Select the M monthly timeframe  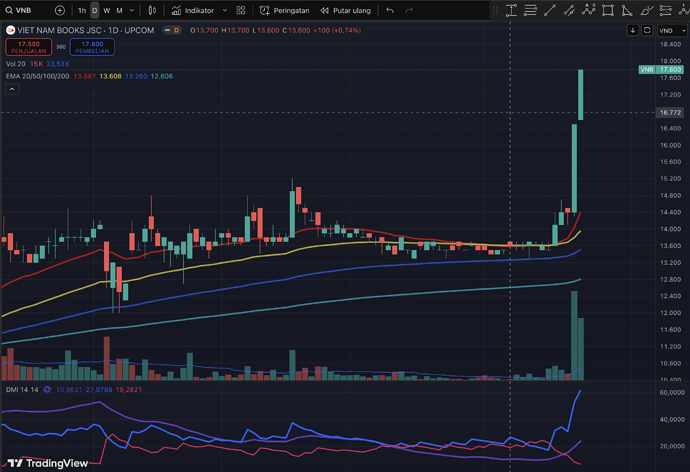pos(119,10)
